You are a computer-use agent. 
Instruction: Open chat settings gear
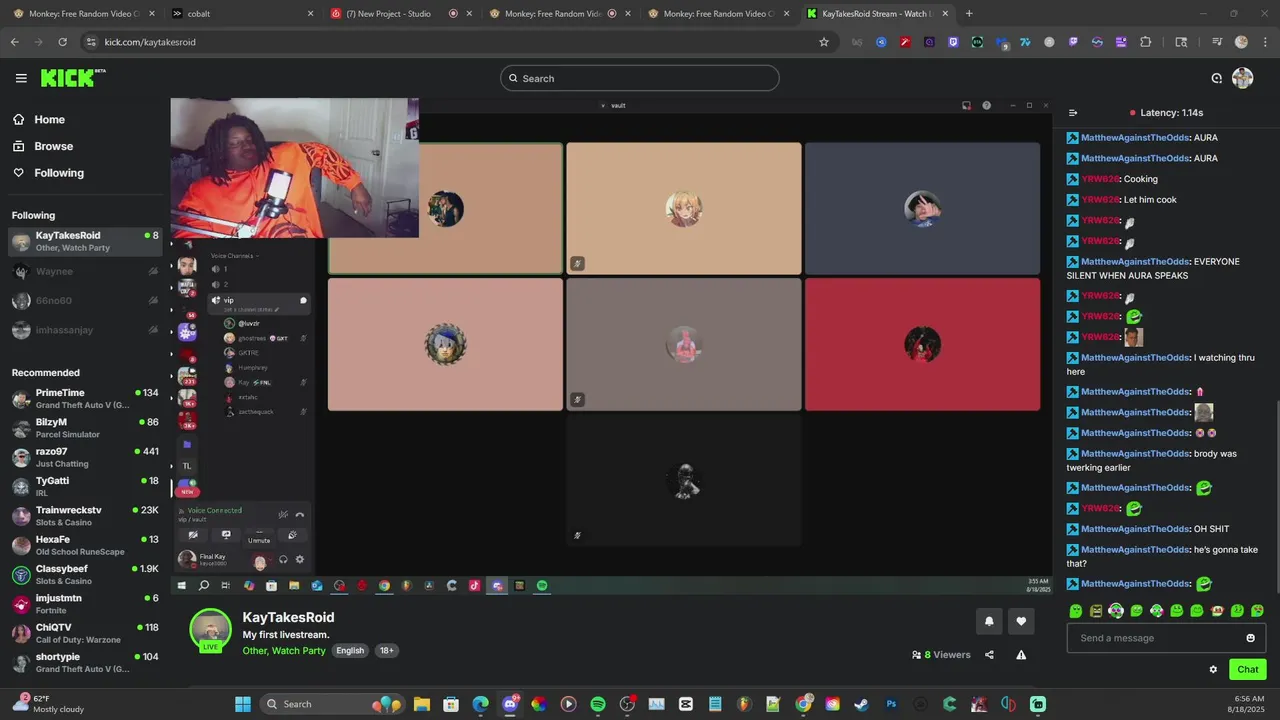(x=1213, y=670)
